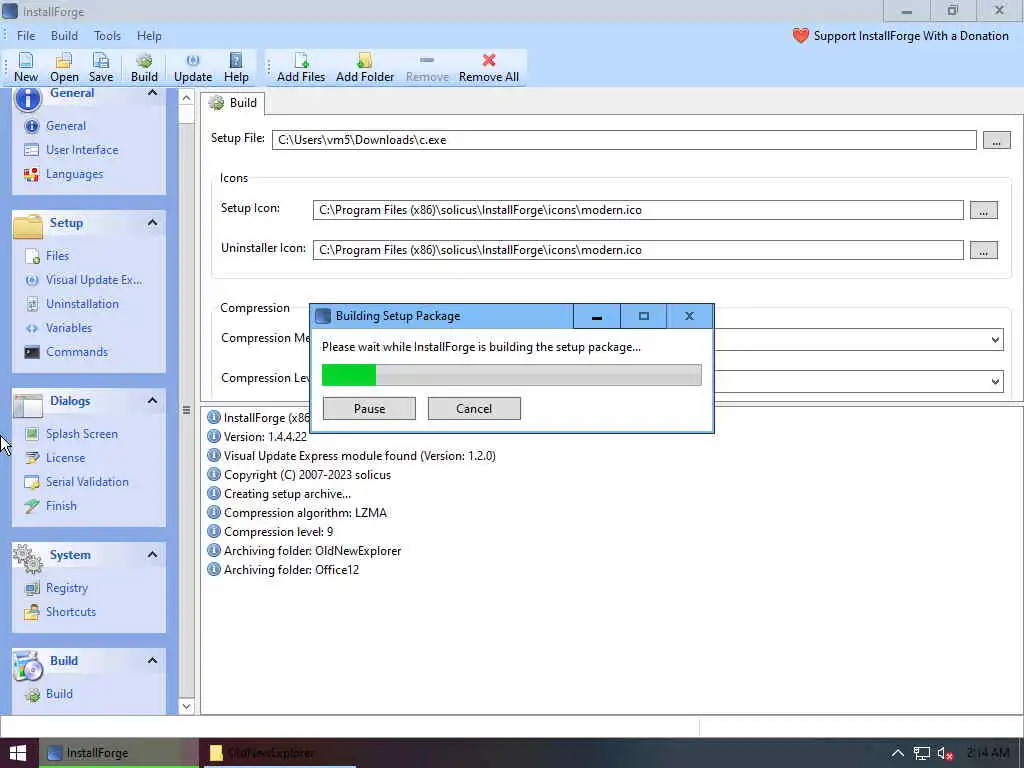Open a project with the Open toolbar icon
This screenshot has height=768, width=1024.
tap(64, 67)
